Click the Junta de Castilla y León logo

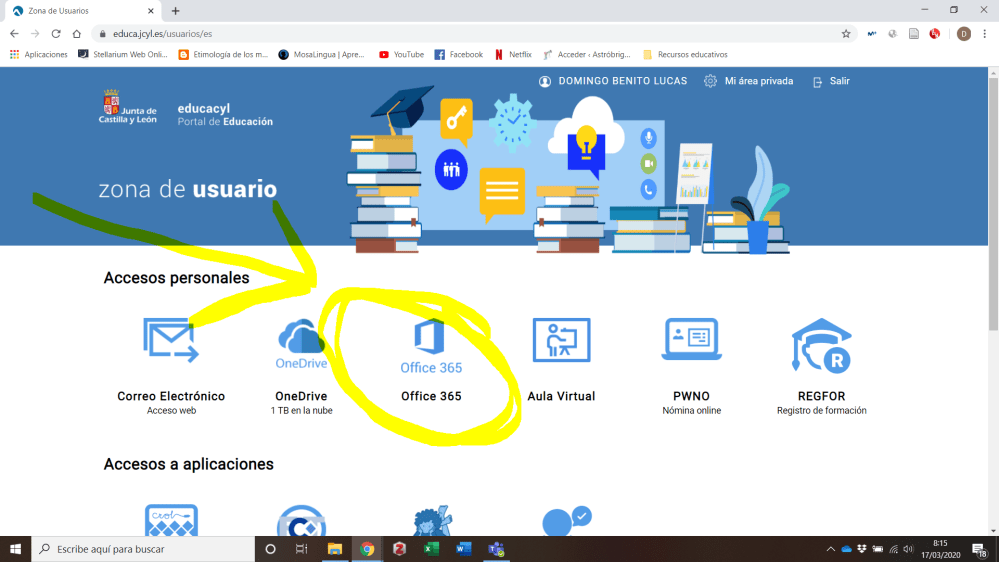pyautogui.click(x=127, y=107)
